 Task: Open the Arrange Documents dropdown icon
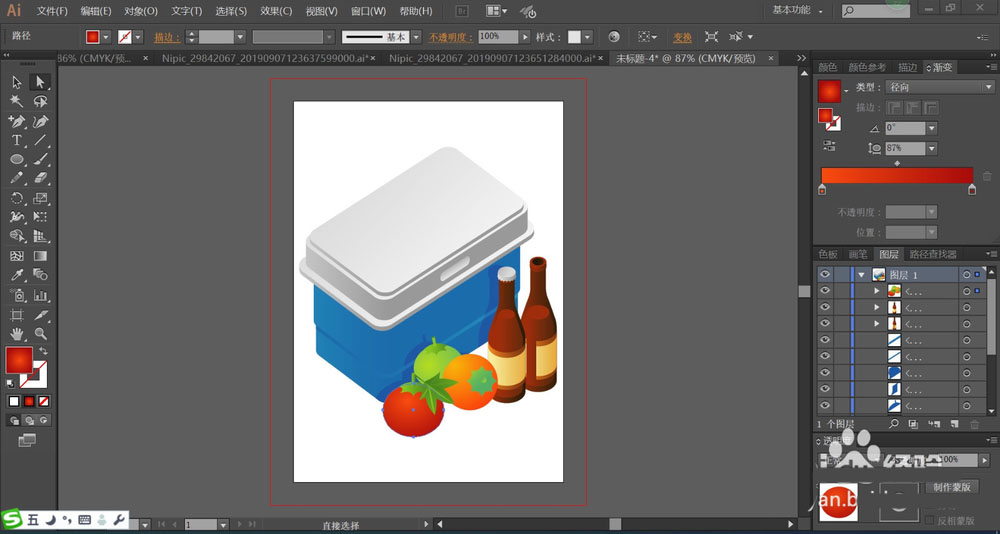(x=497, y=11)
